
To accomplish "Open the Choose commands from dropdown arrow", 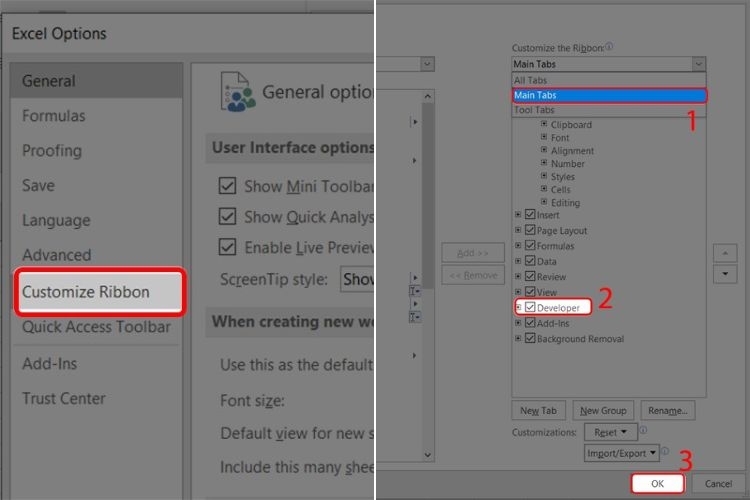I will coord(427,64).
